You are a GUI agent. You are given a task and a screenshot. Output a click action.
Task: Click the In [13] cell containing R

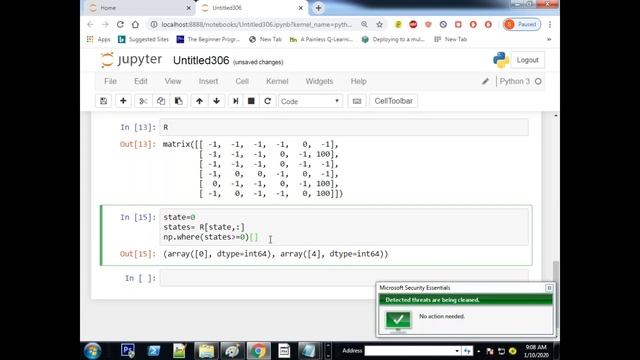pyautogui.click(x=344, y=127)
